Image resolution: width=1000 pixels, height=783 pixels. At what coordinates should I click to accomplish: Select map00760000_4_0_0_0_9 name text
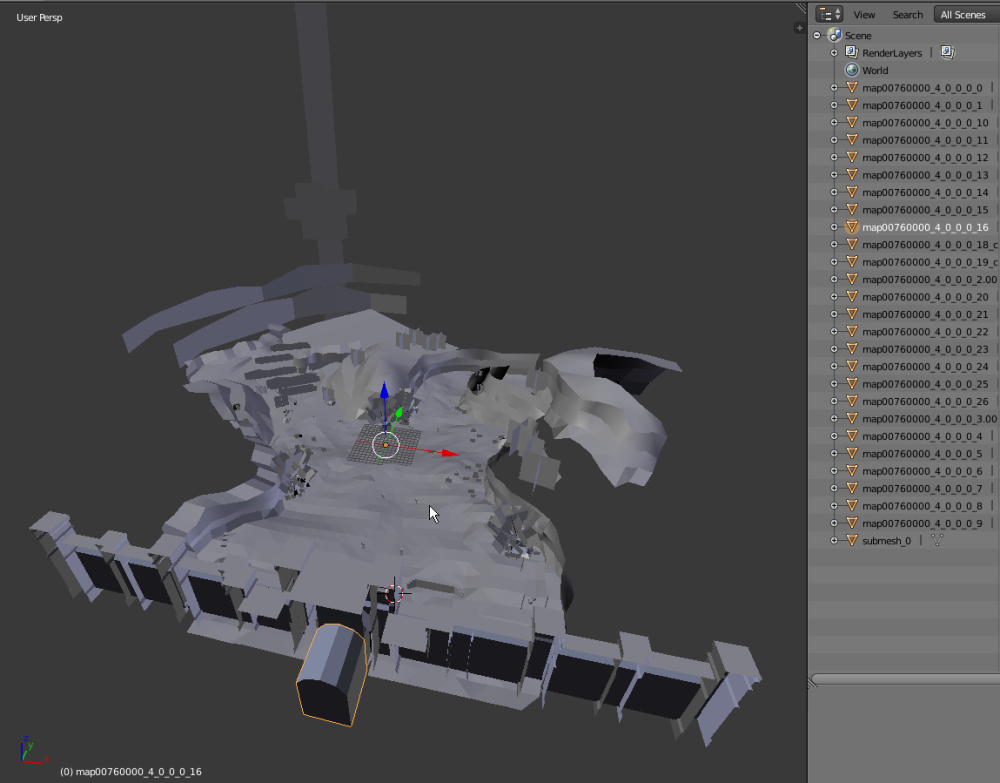tap(922, 523)
